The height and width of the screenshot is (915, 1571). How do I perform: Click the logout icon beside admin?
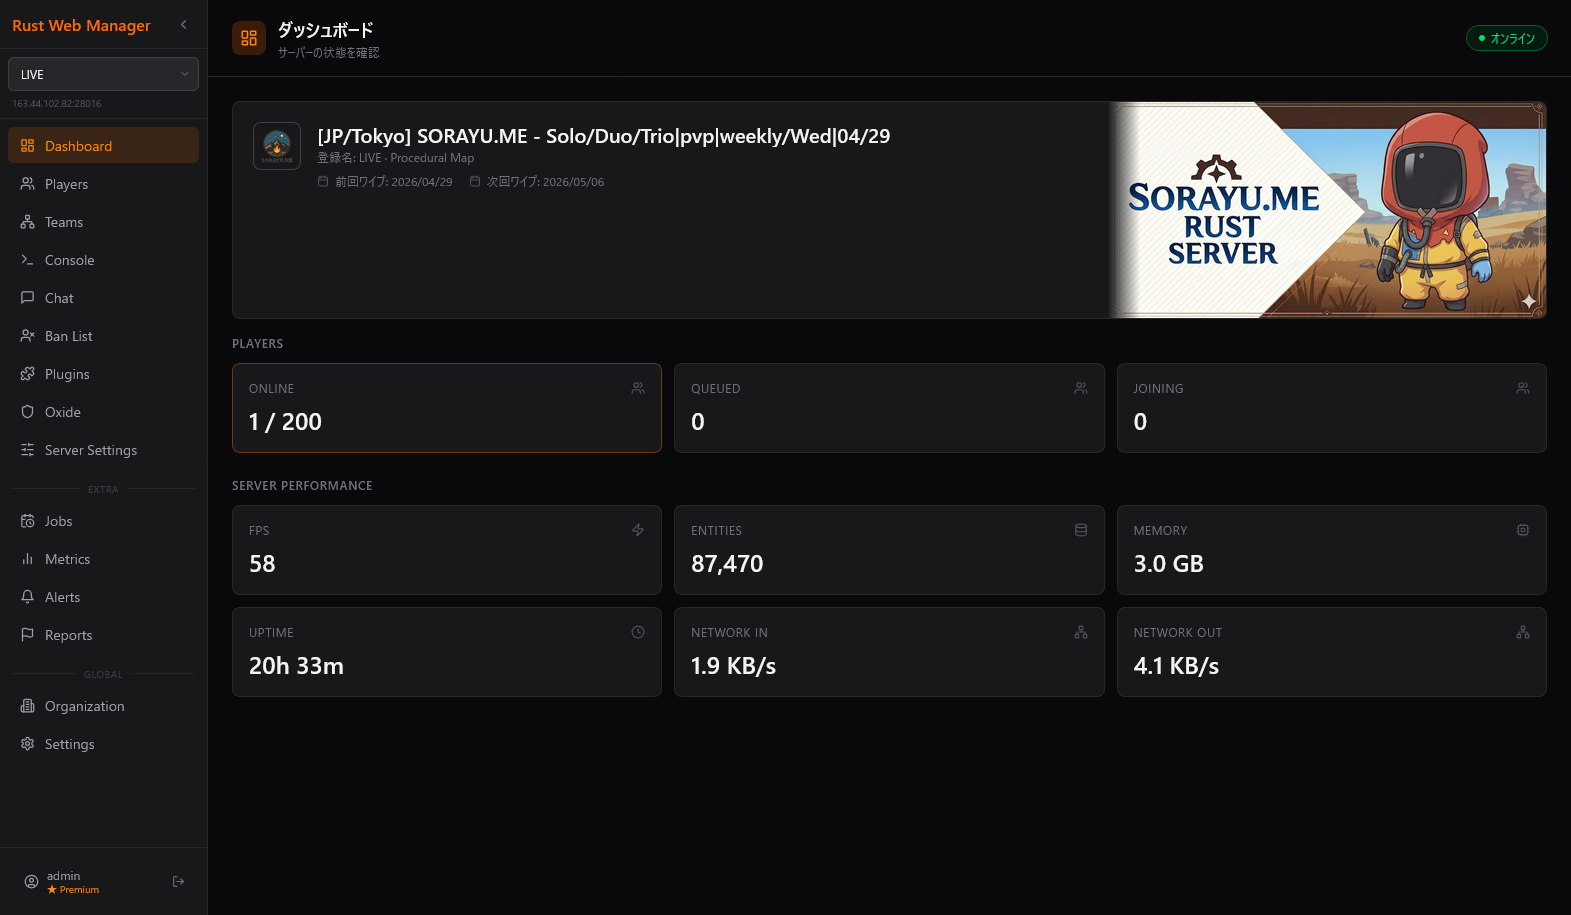coord(178,881)
